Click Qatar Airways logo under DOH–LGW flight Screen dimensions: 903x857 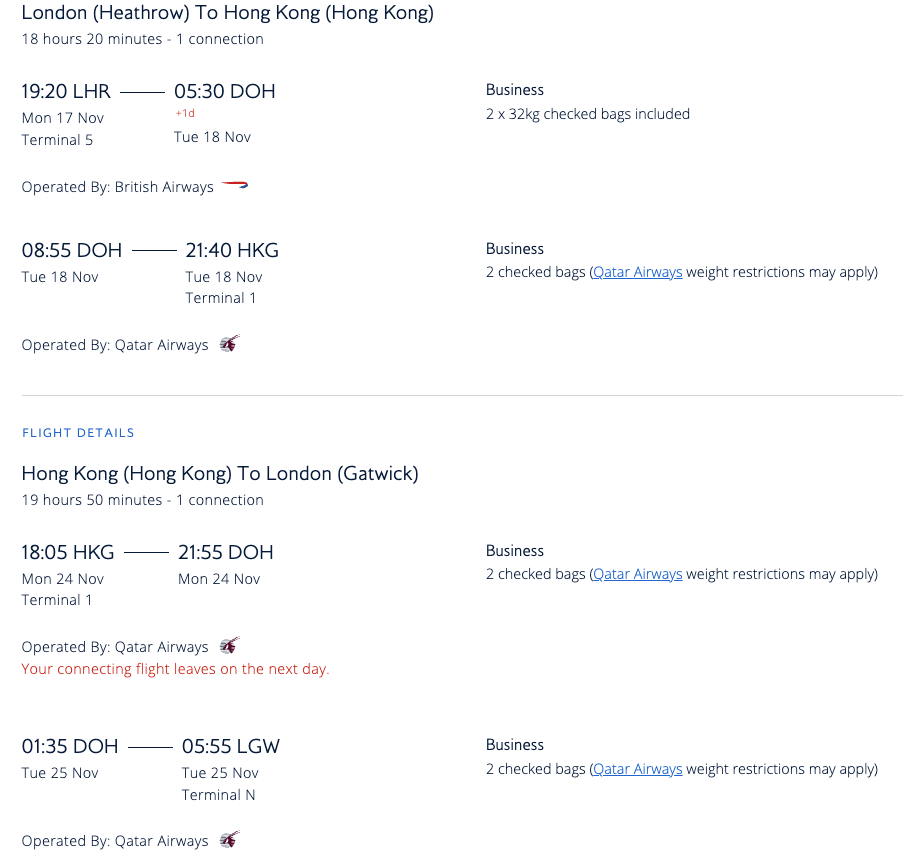pos(230,840)
